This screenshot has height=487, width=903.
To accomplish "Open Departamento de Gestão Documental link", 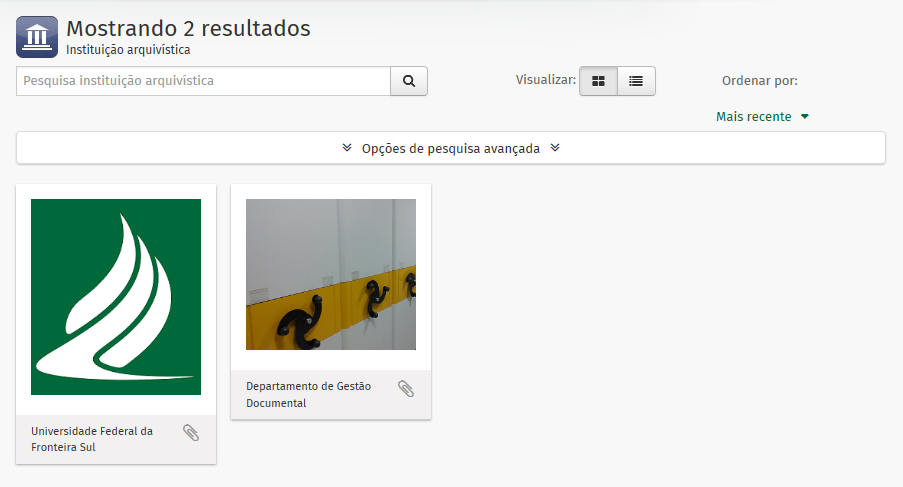I will pos(308,394).
